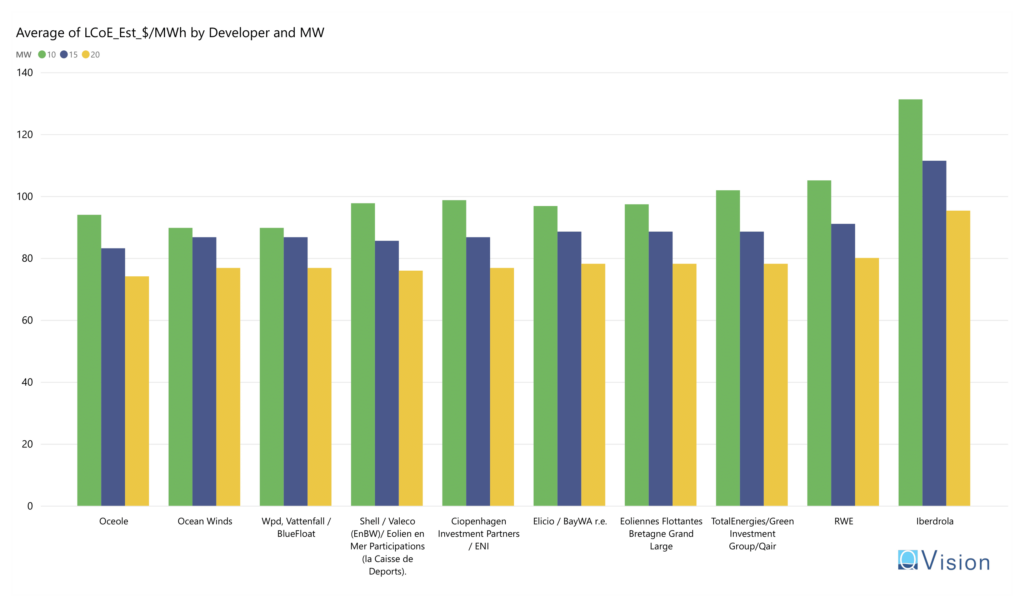Viewport: 1024px width, 607px height.
Task: Pick the Wpd, Vattenfall / BlueFloat yellow bar
Action: pyautogui.click(x=319, y=387)
